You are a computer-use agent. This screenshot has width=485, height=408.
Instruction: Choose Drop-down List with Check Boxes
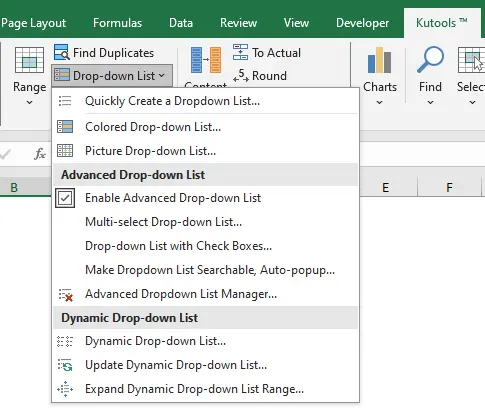(206, 246)
